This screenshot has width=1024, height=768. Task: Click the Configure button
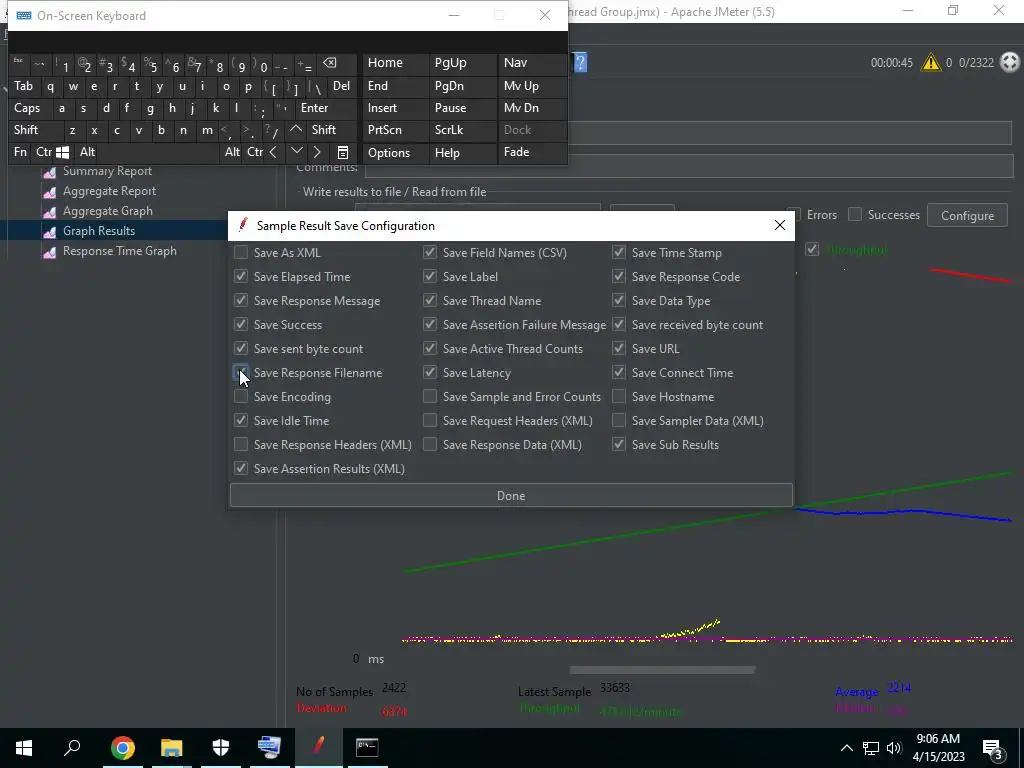click(967, 216)
